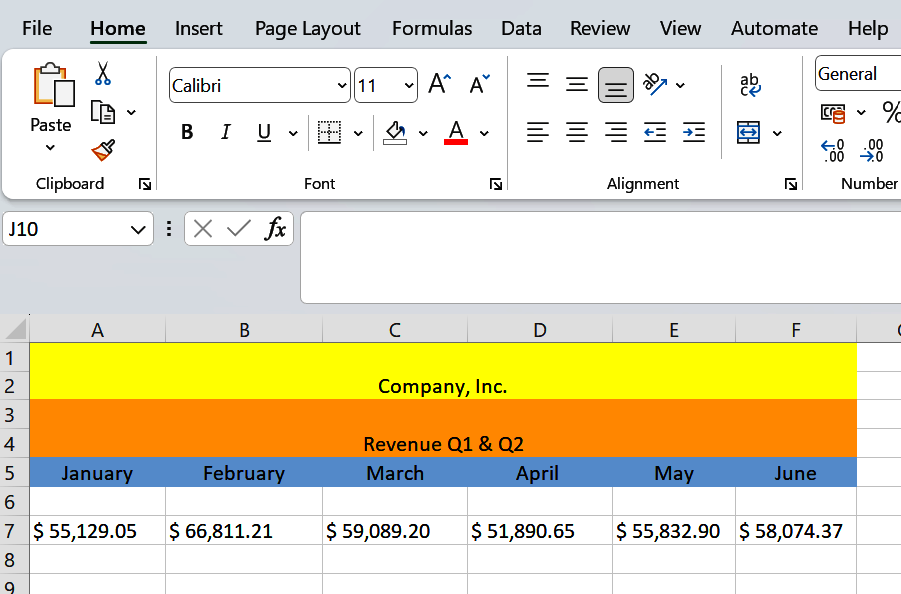This screenshot has height=594, width=901.
Task: Open the Font settings dialog launcher
Action: 495,184
